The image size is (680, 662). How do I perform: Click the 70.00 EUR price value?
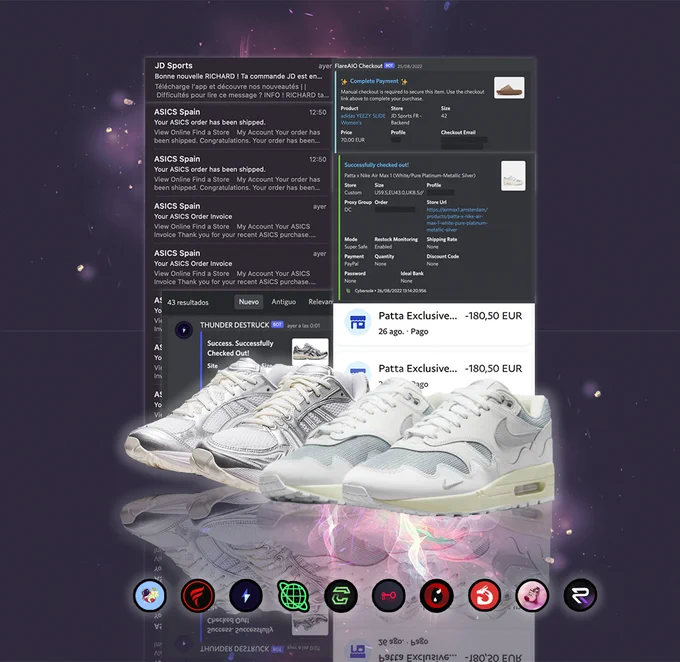(x=353, y=140)
